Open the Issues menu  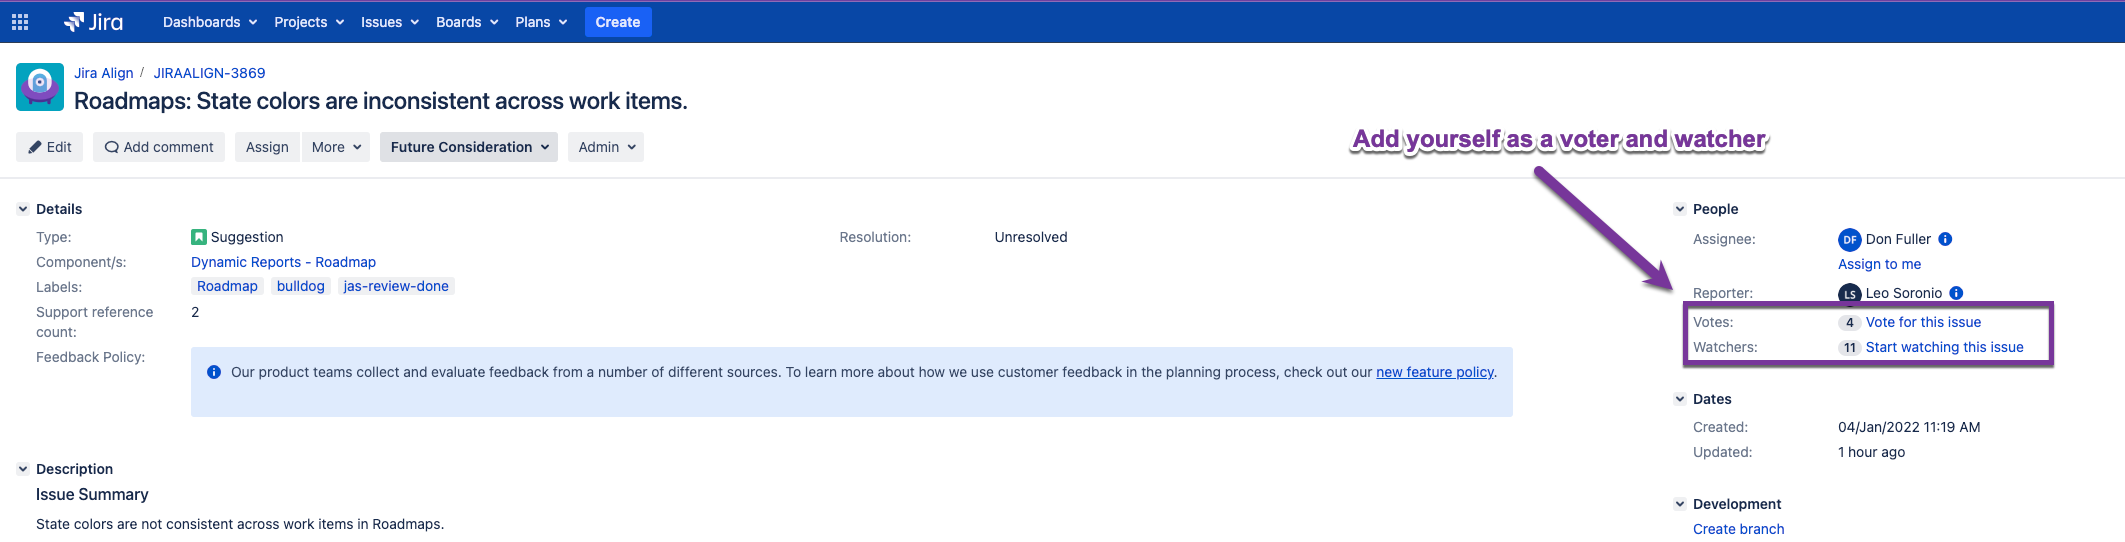click(x=390, y=22)
